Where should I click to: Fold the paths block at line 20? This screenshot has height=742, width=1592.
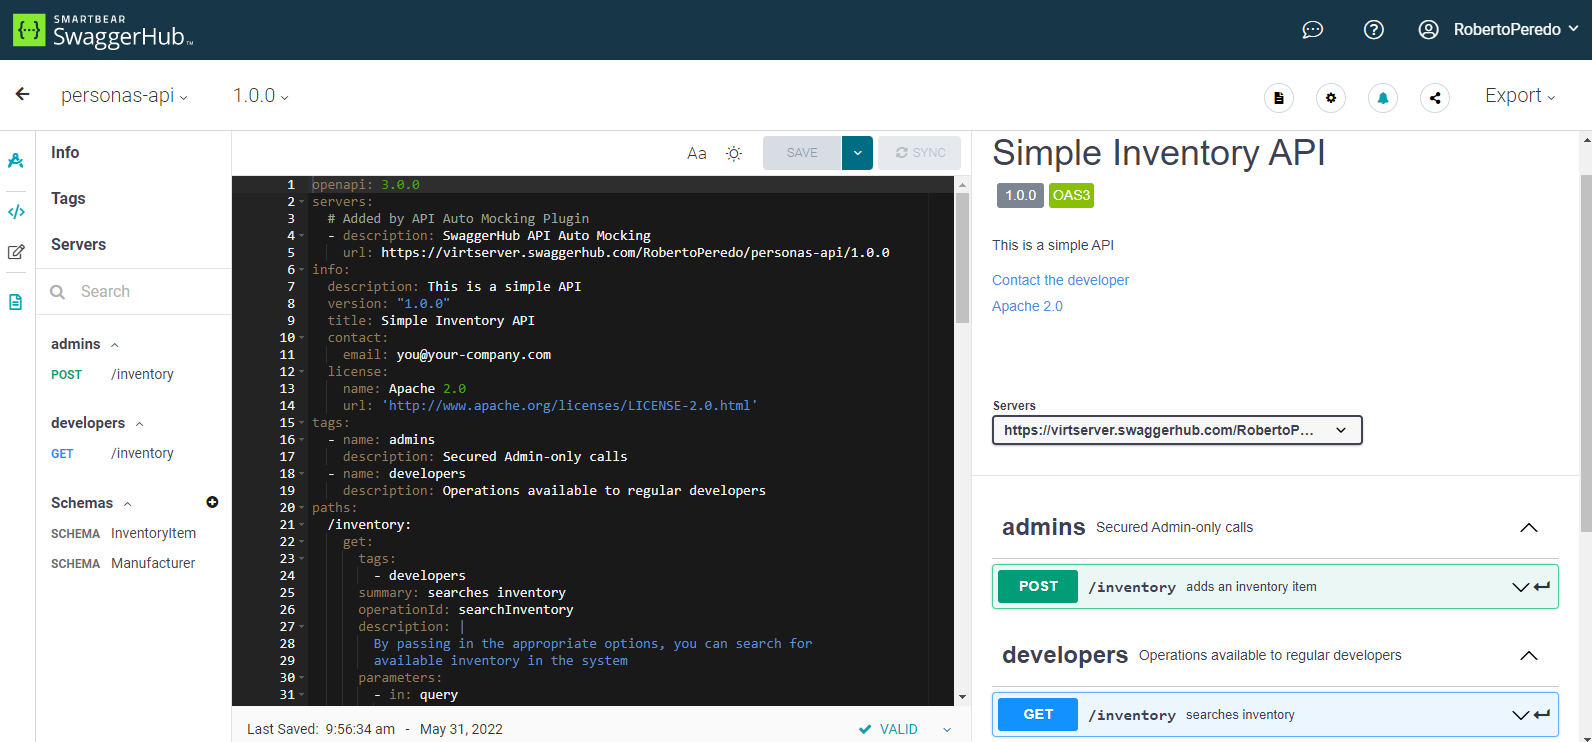(x=302, y=508)
